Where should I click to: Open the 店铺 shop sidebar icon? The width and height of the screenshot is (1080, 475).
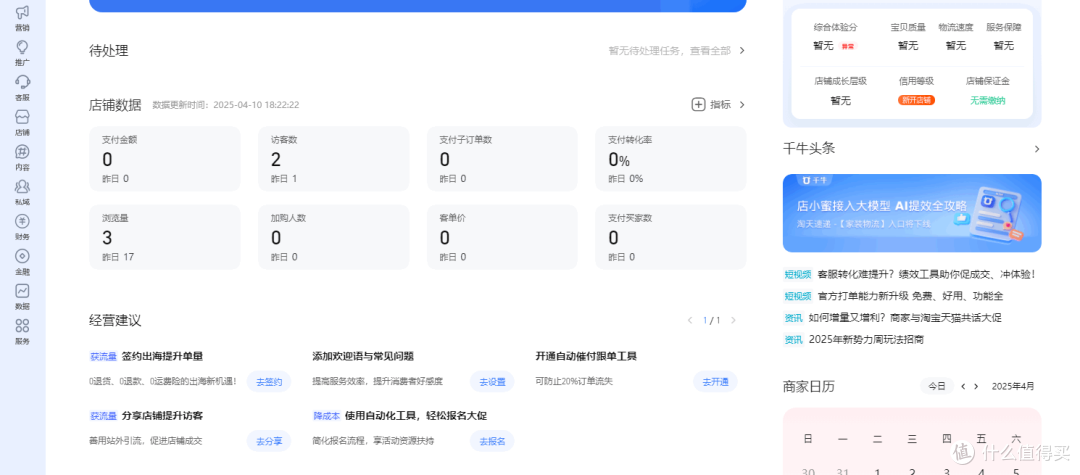[22, 123]
